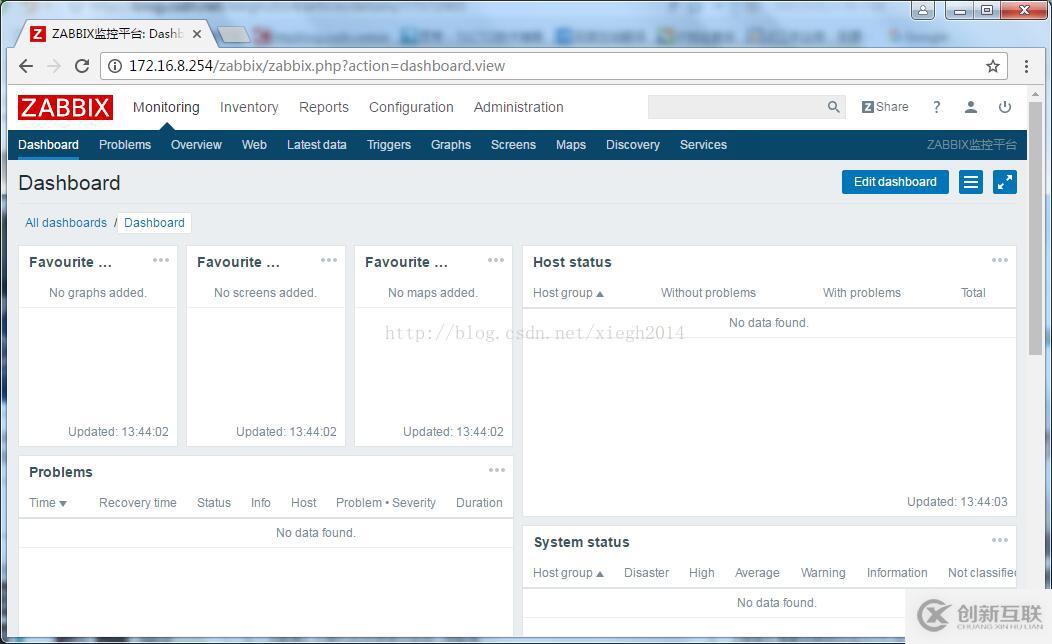Bookmark the page via the star icon
The height and width of the screenshot is (644, 1052).
990,66
